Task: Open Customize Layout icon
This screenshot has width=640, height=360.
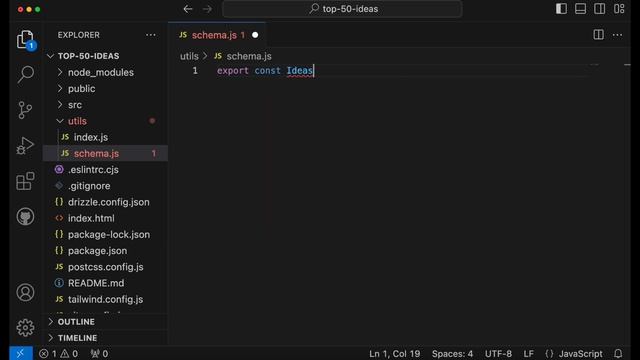Action: tap(619, 9)
